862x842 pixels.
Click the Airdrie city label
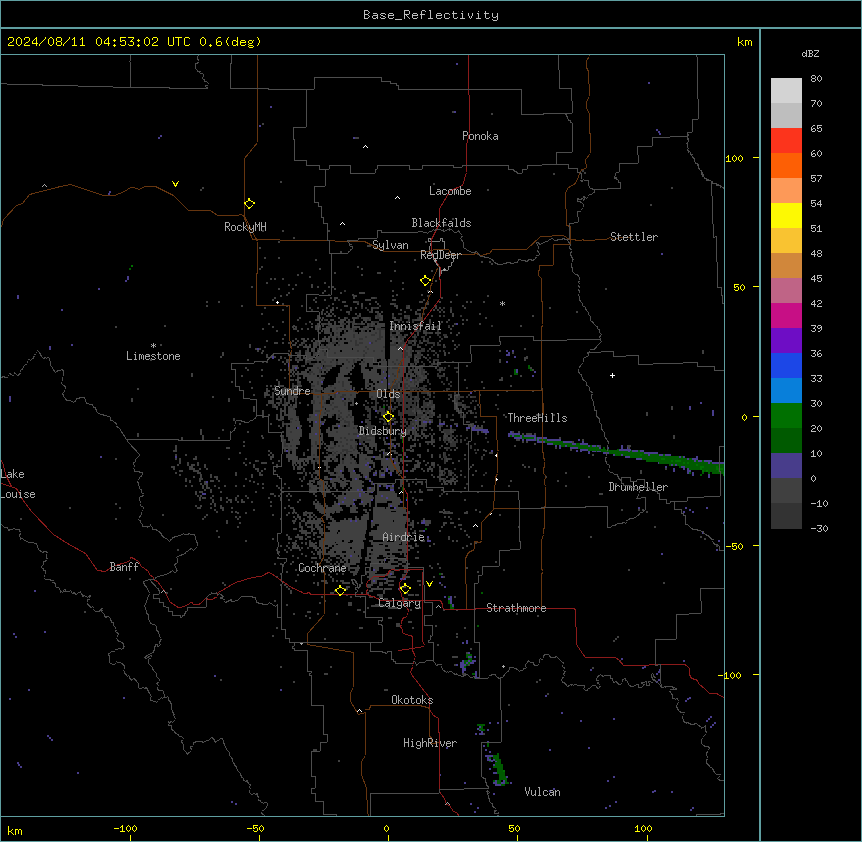[x=403, y=537]
